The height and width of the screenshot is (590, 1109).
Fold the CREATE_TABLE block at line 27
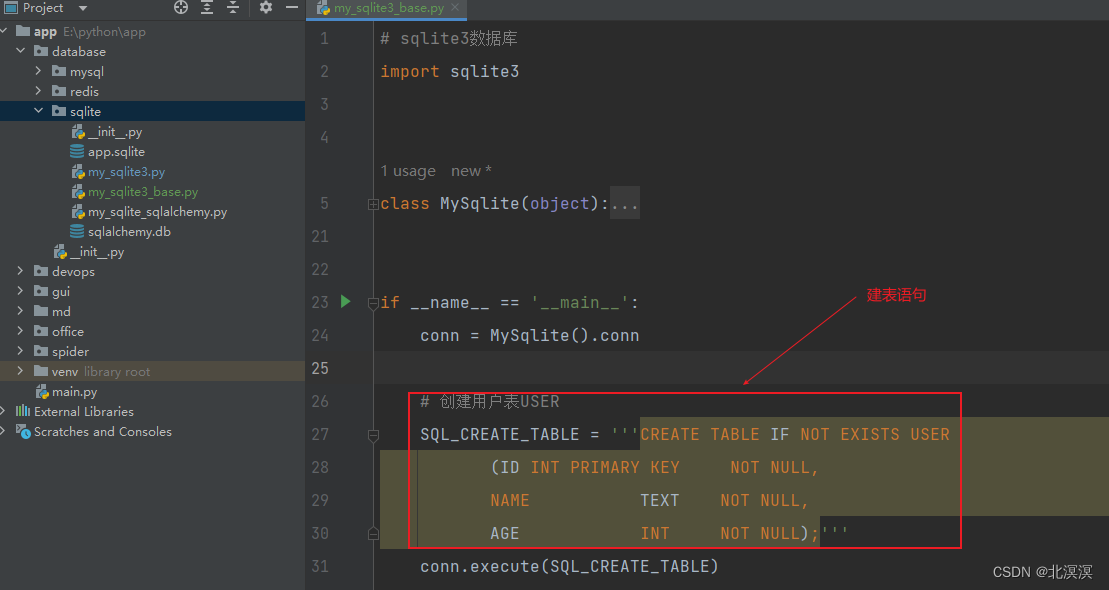373,435
